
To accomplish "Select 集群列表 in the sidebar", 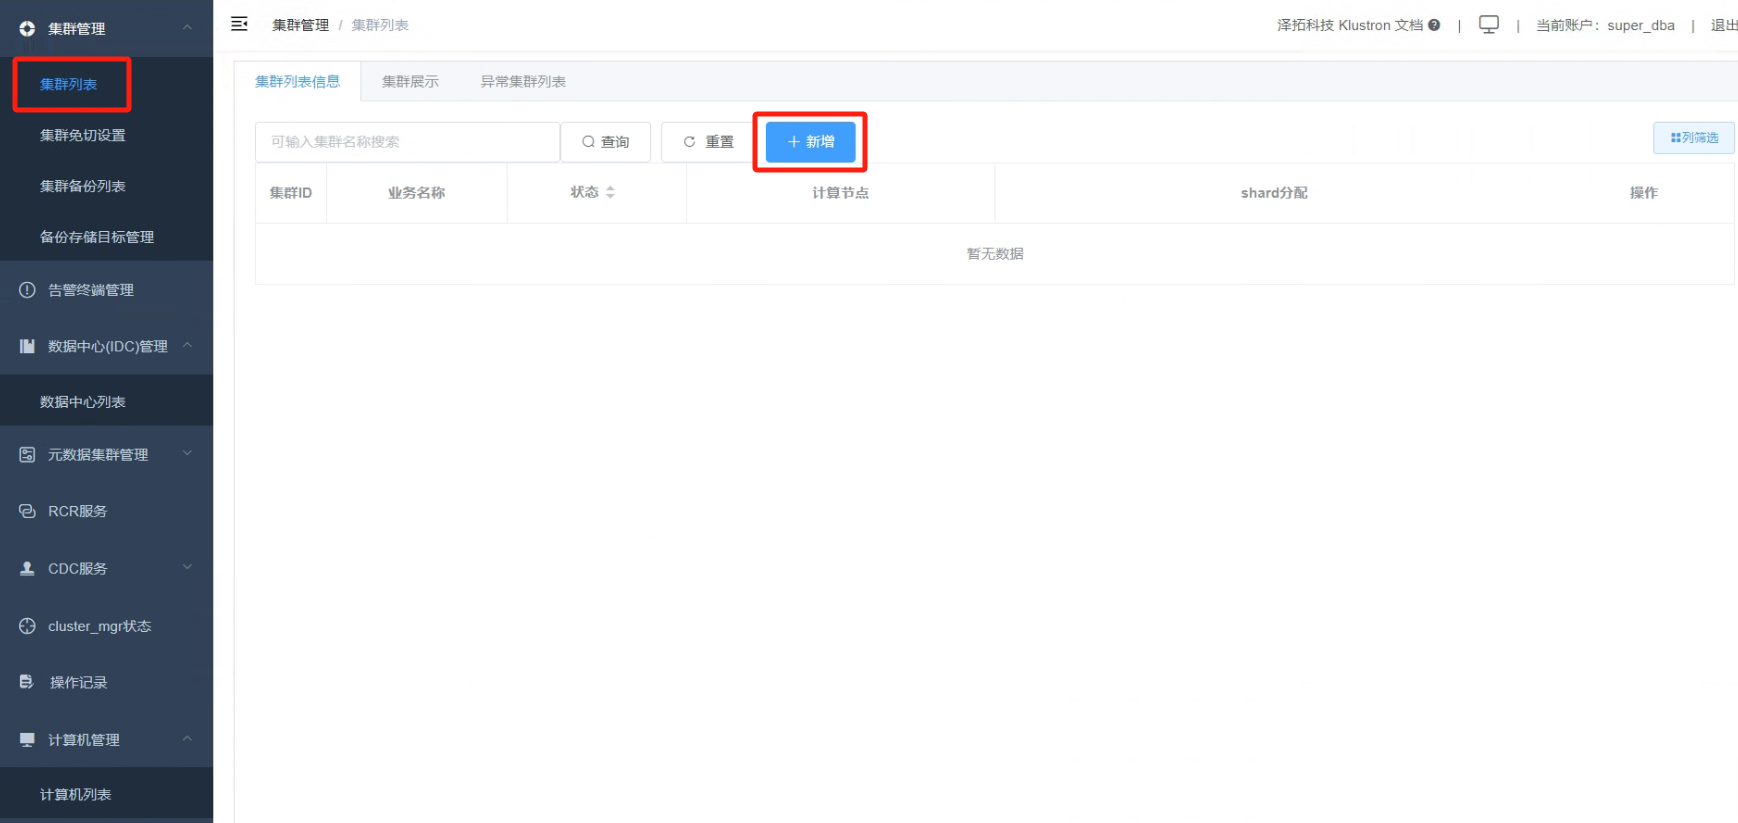I will [69, 84].
